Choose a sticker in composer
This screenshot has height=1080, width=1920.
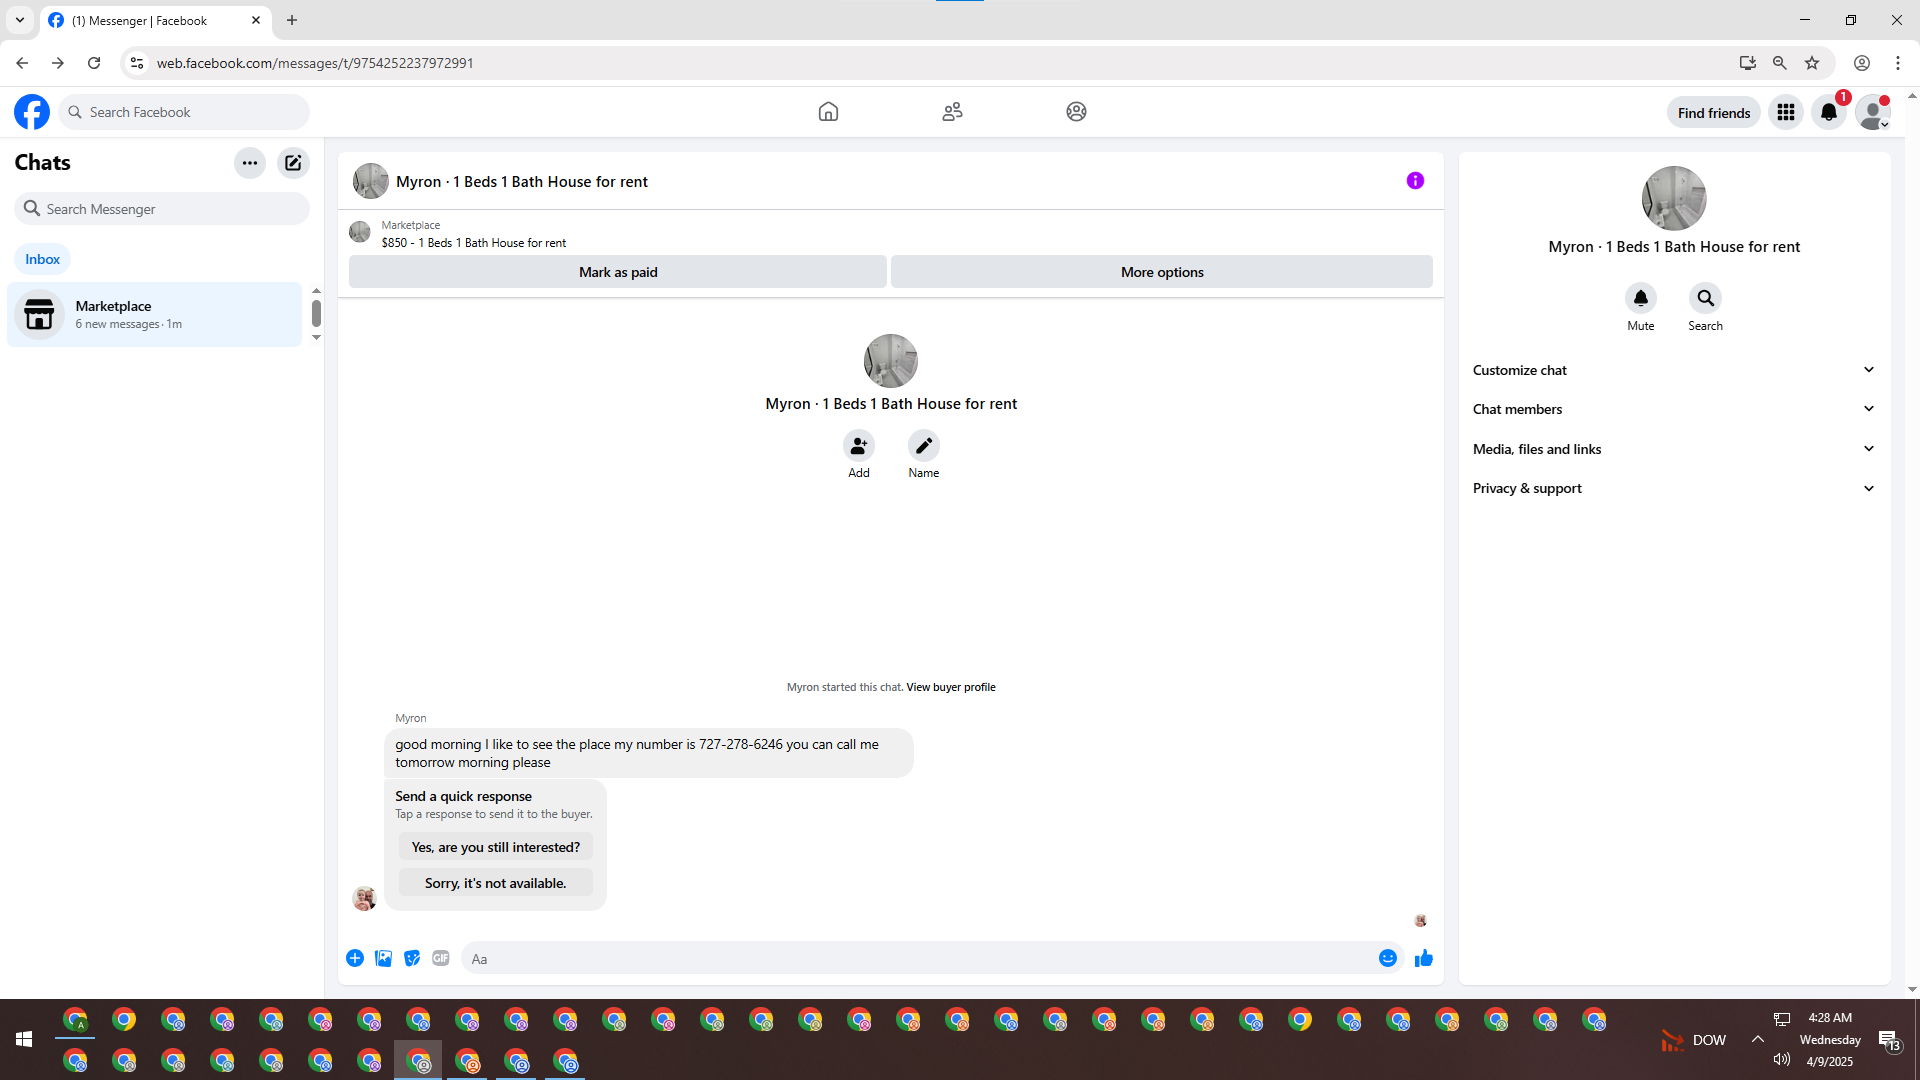point(412,959)
